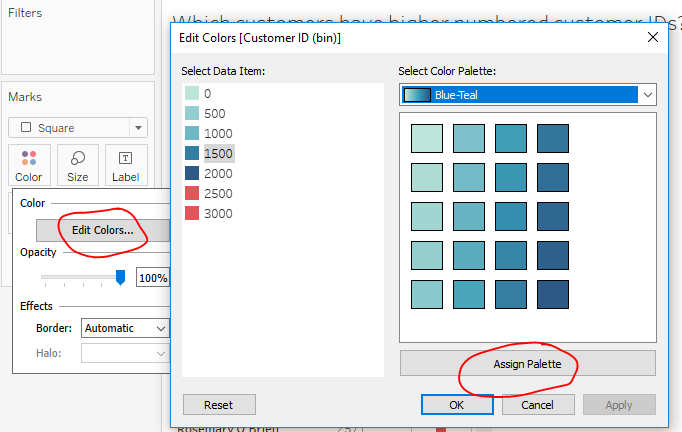
Task: Pick the darkest swatch in bottom row
Action: pyautogui.click(x=553, y=295)
